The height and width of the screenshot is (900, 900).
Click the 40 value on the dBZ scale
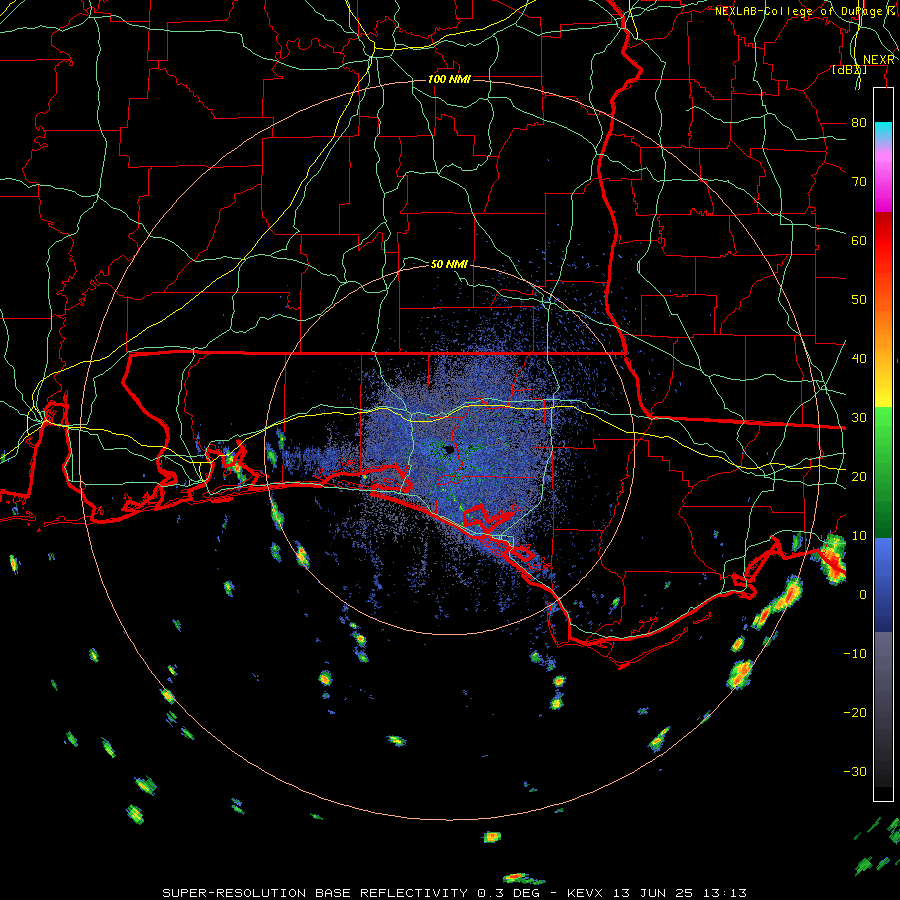pos(859,359)
